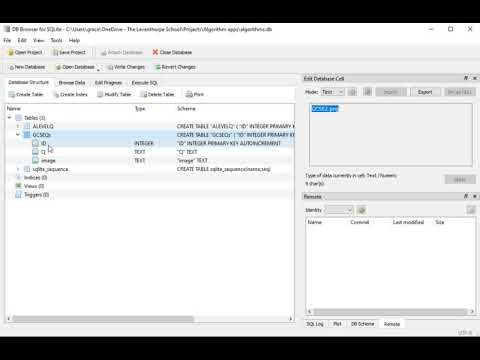Viewport: 480px width, 360px height.
Task: Collapse the GCSEQs table node
Action: coord(18,135)
